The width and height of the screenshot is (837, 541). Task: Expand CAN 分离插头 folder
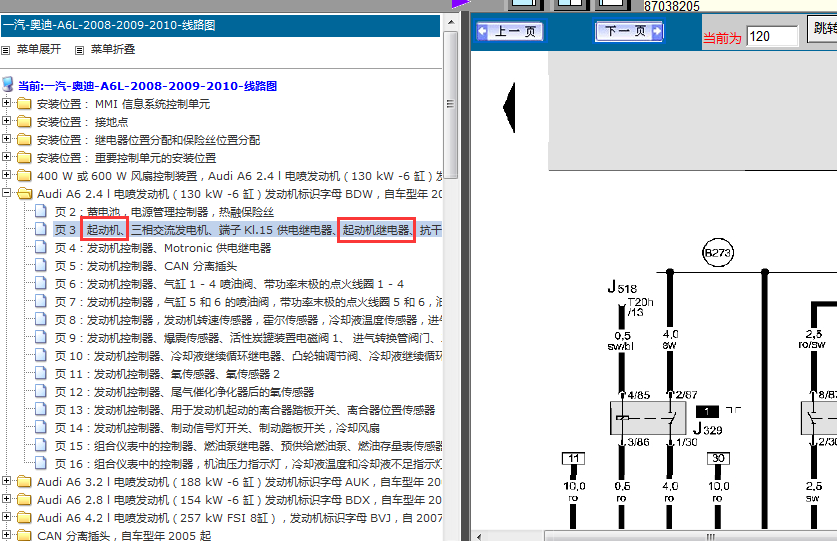point(6,535)
